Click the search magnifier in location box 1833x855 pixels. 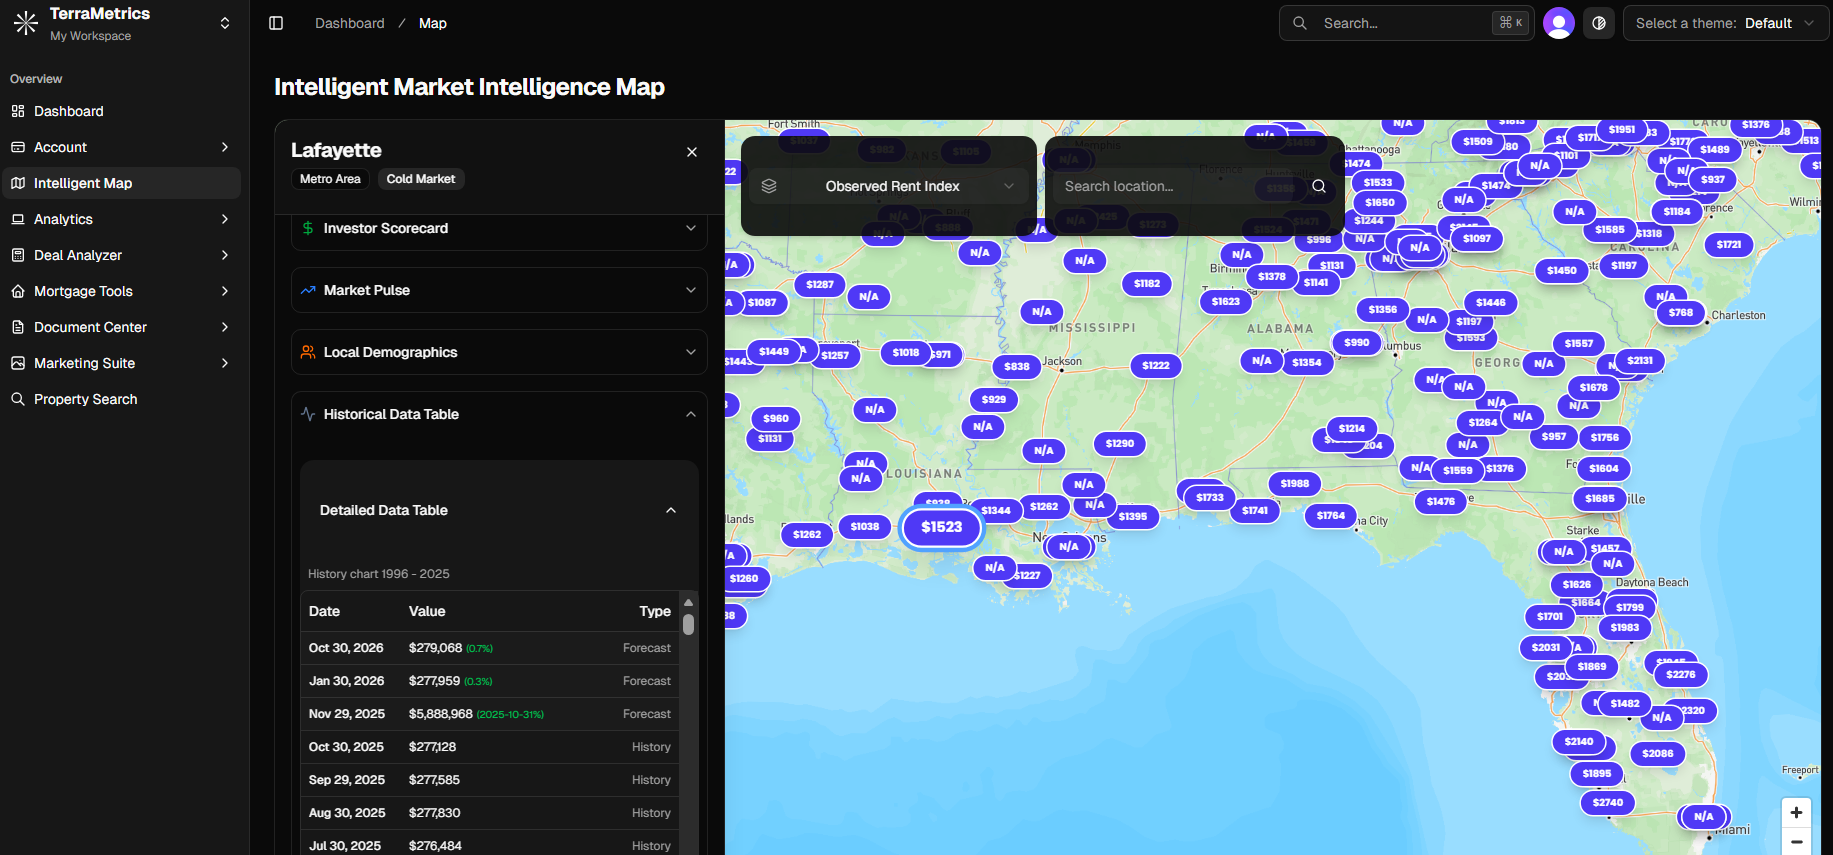click(x=1319, y=186)
